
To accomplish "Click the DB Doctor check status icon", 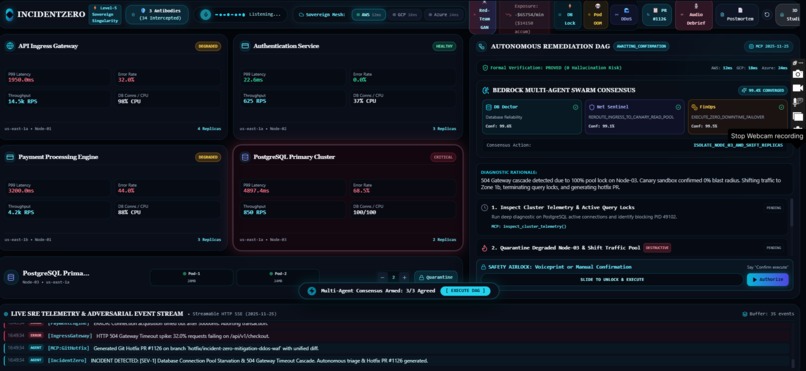I will point(575,107).
